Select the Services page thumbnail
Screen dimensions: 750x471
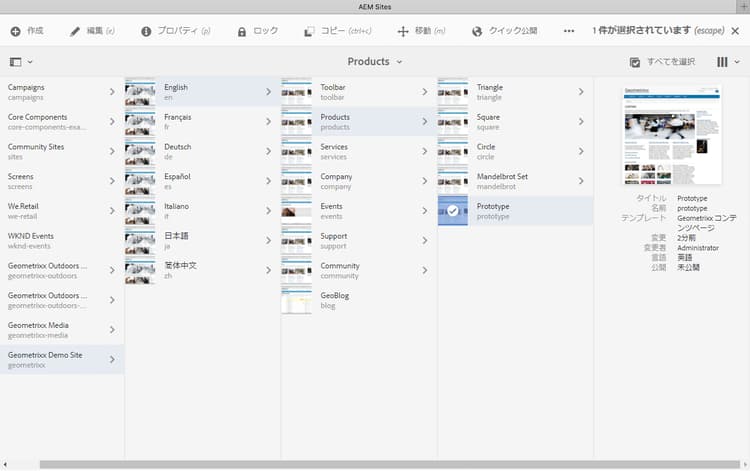[x=297, y=151]
